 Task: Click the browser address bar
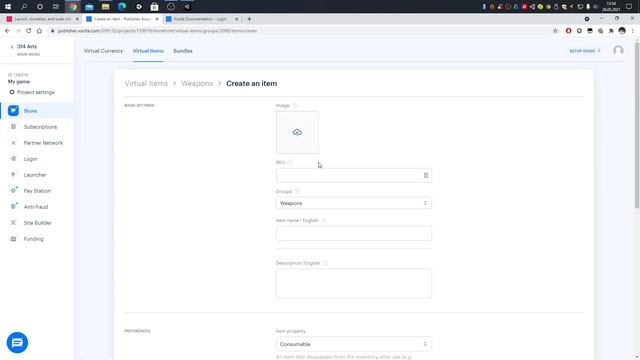pyautogui.click(x=302, y=31)
